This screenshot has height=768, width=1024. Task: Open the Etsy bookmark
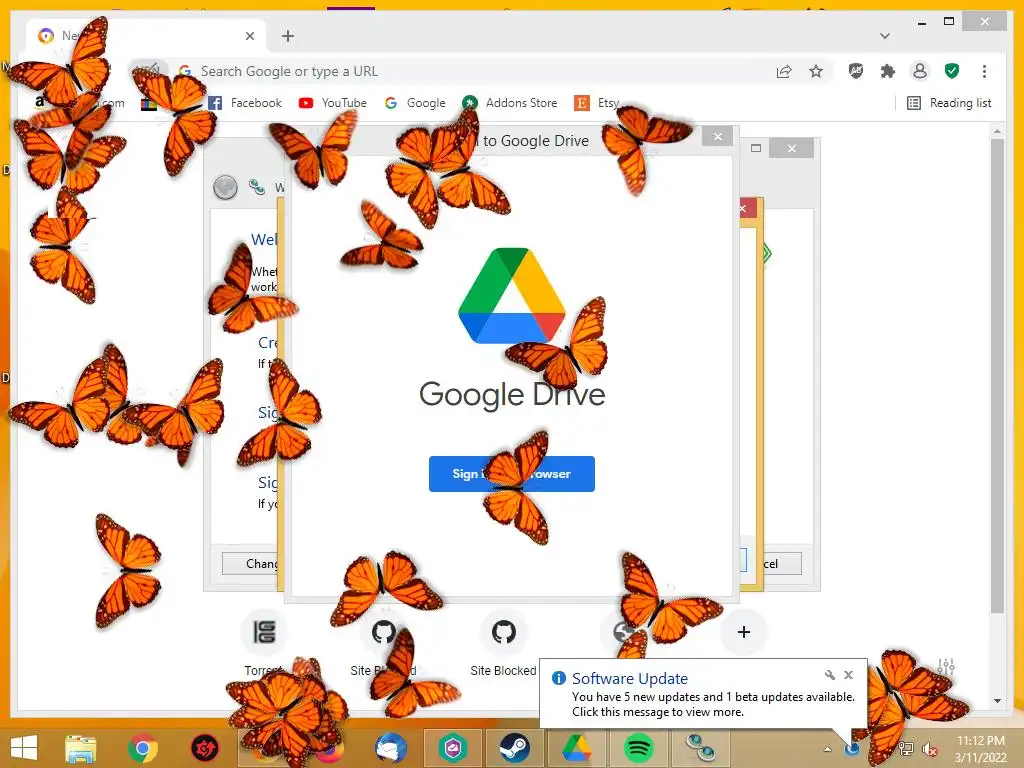point(596,103)
